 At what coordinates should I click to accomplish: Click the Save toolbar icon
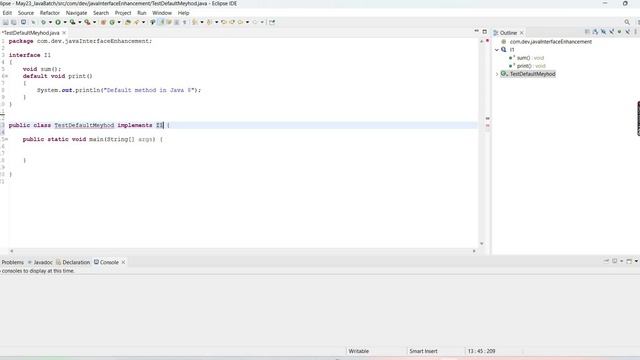(x=5, y=22)
